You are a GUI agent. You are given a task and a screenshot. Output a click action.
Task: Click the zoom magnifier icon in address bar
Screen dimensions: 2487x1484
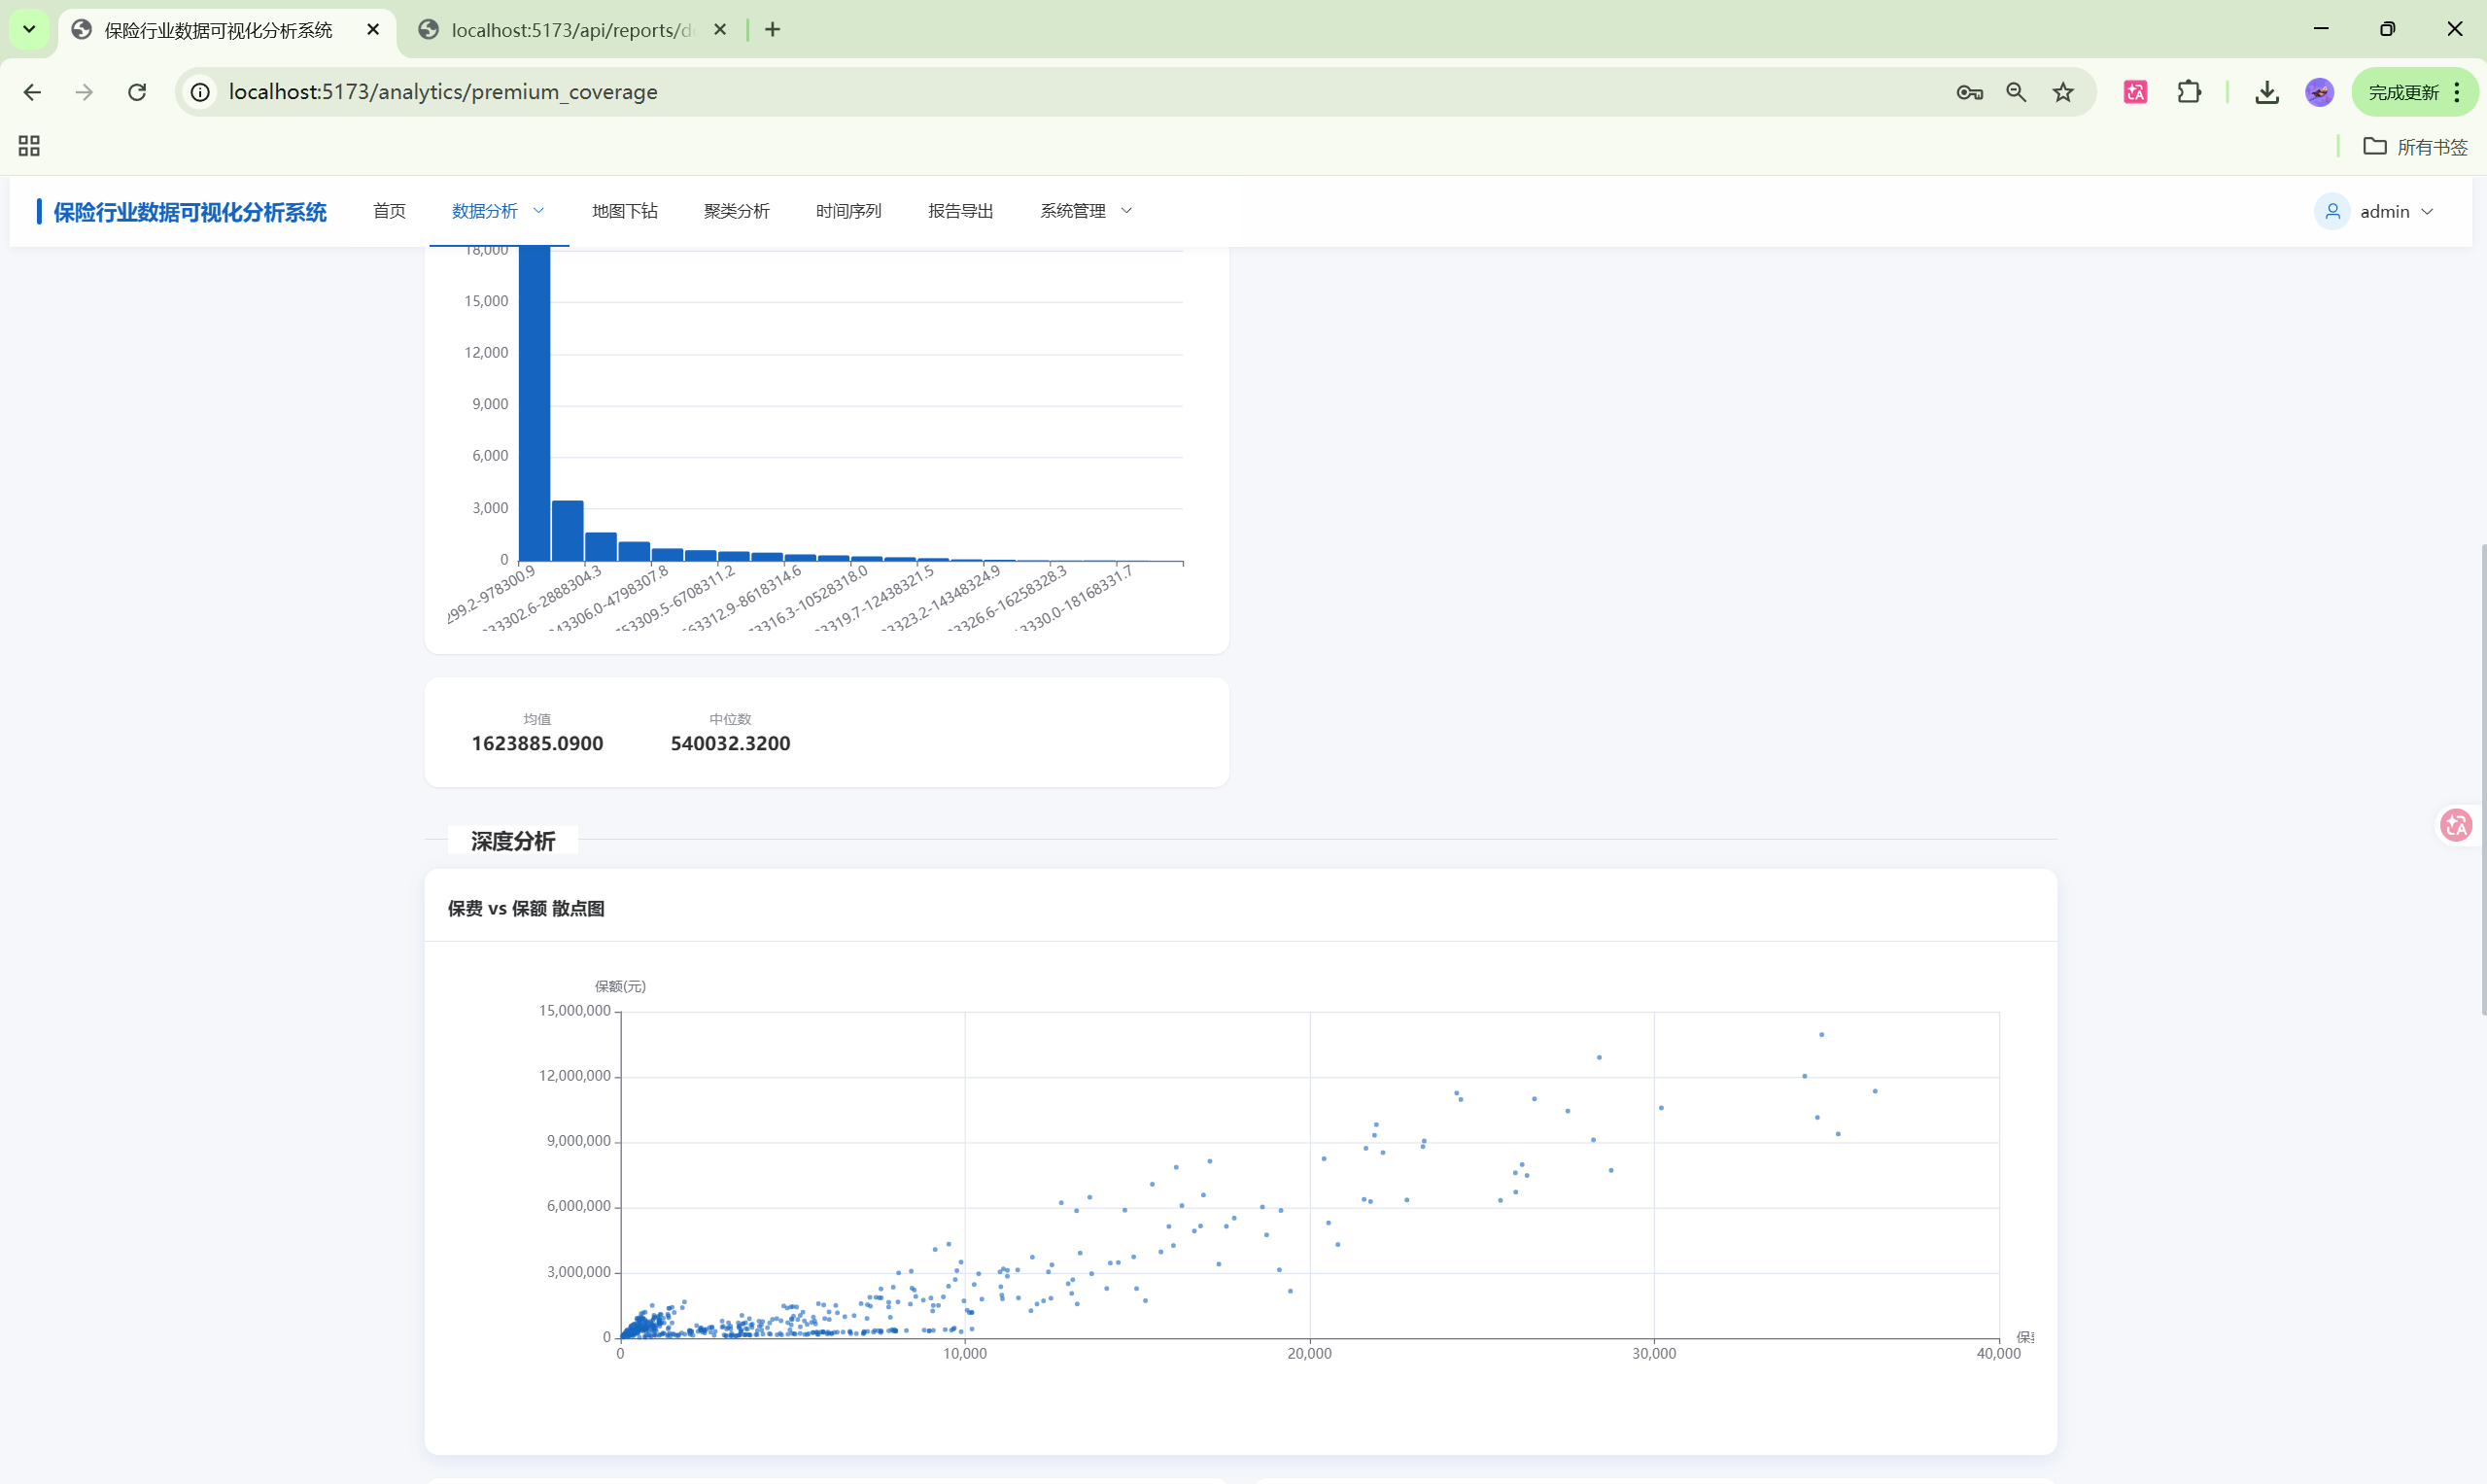[x=2016, y=92]
